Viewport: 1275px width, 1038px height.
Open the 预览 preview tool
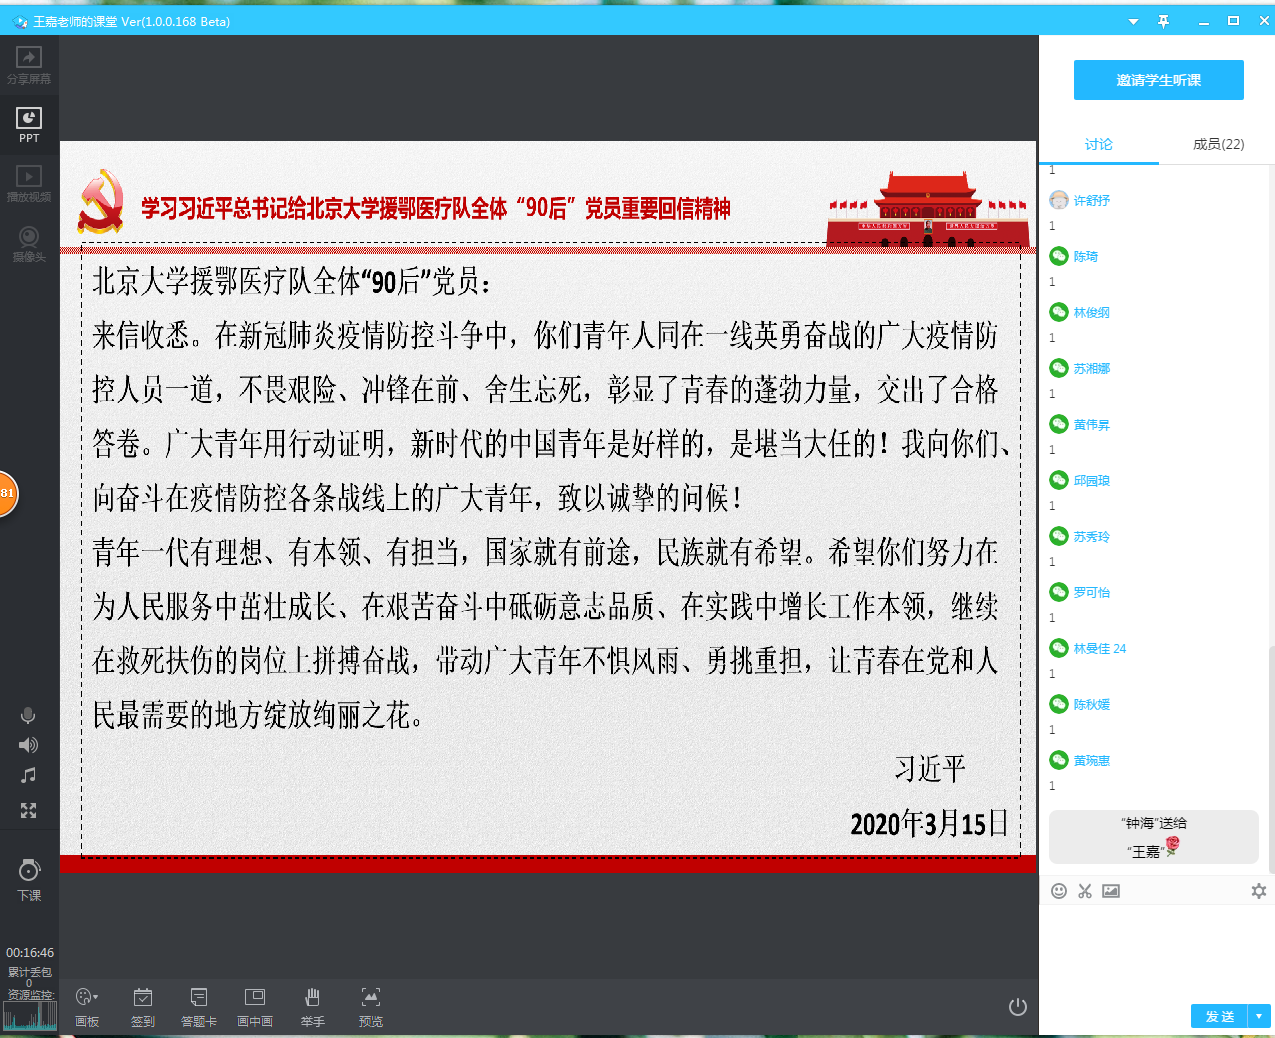pyautogui.click(x=371, y=1005)
